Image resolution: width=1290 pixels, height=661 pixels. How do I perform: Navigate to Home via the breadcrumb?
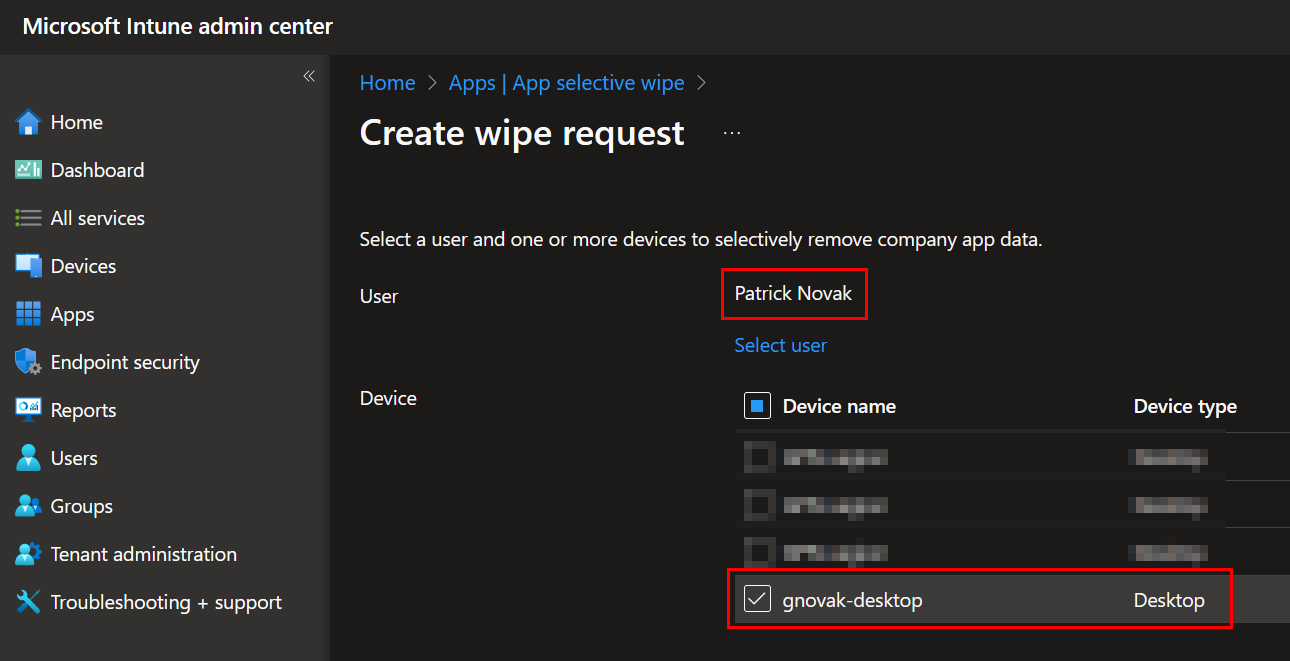pos(387,82)
